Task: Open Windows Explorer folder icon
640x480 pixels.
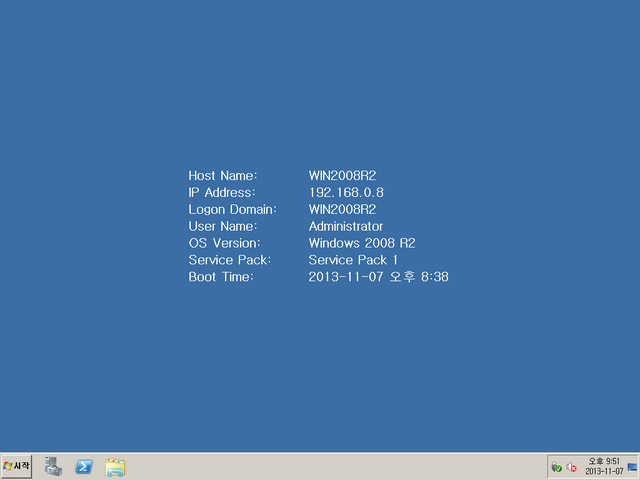Action: (115, 467)
